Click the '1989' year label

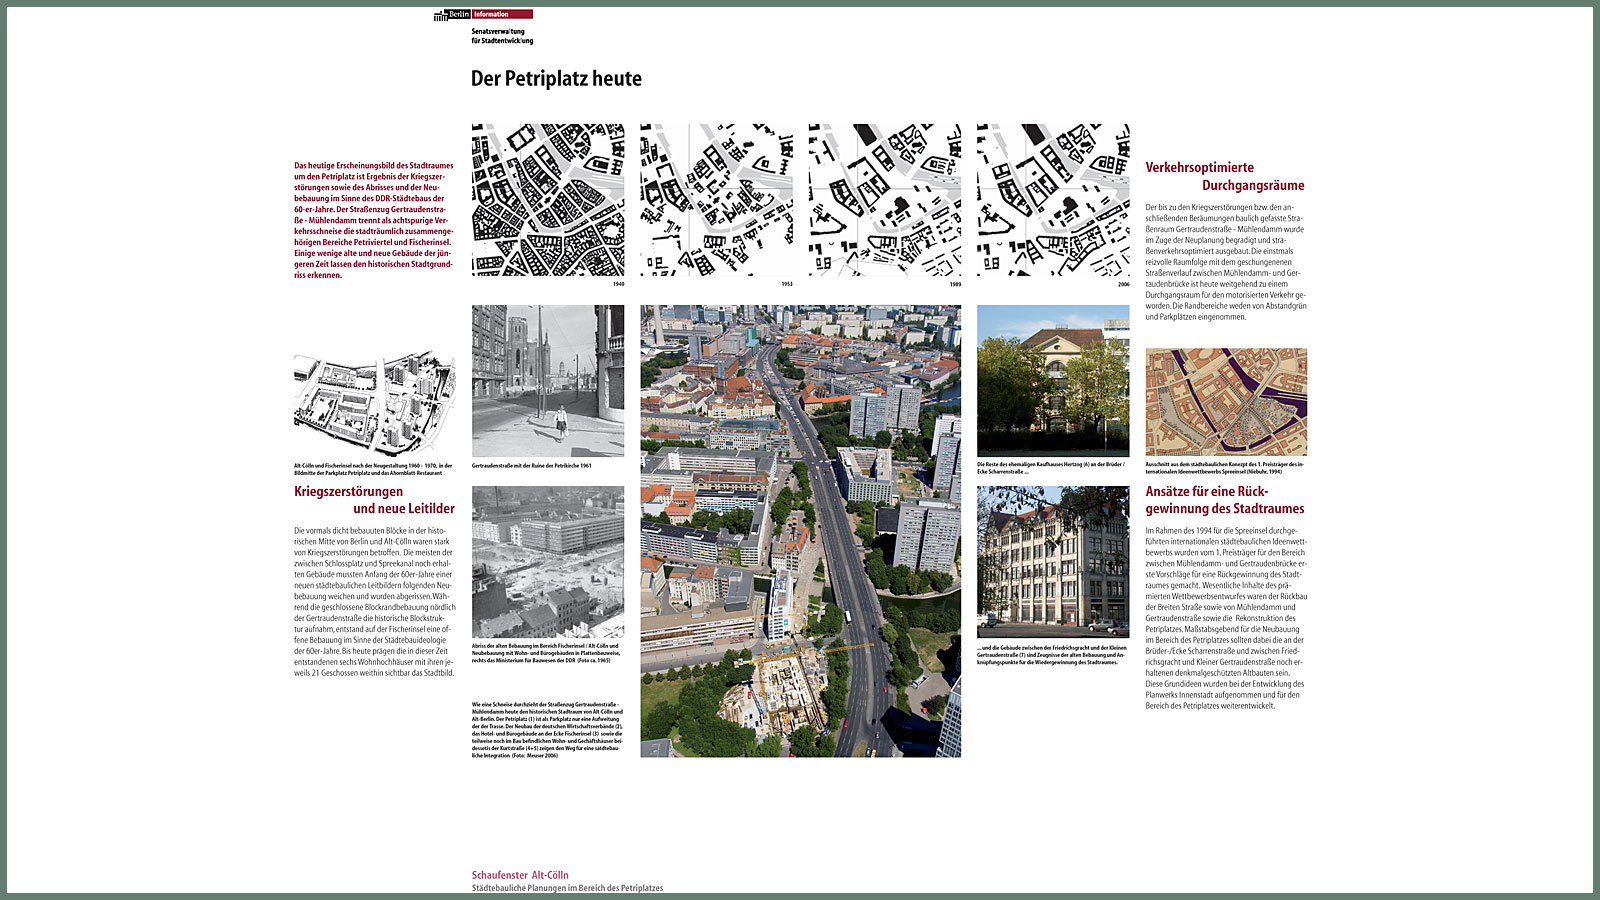[x=955, y=284]
